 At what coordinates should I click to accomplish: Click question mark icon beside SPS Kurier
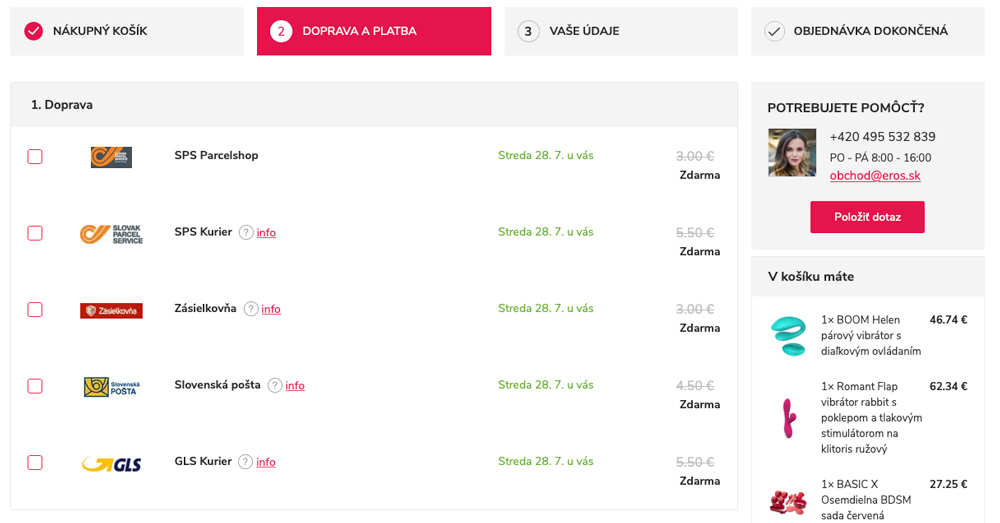click(x=246, y=233)
